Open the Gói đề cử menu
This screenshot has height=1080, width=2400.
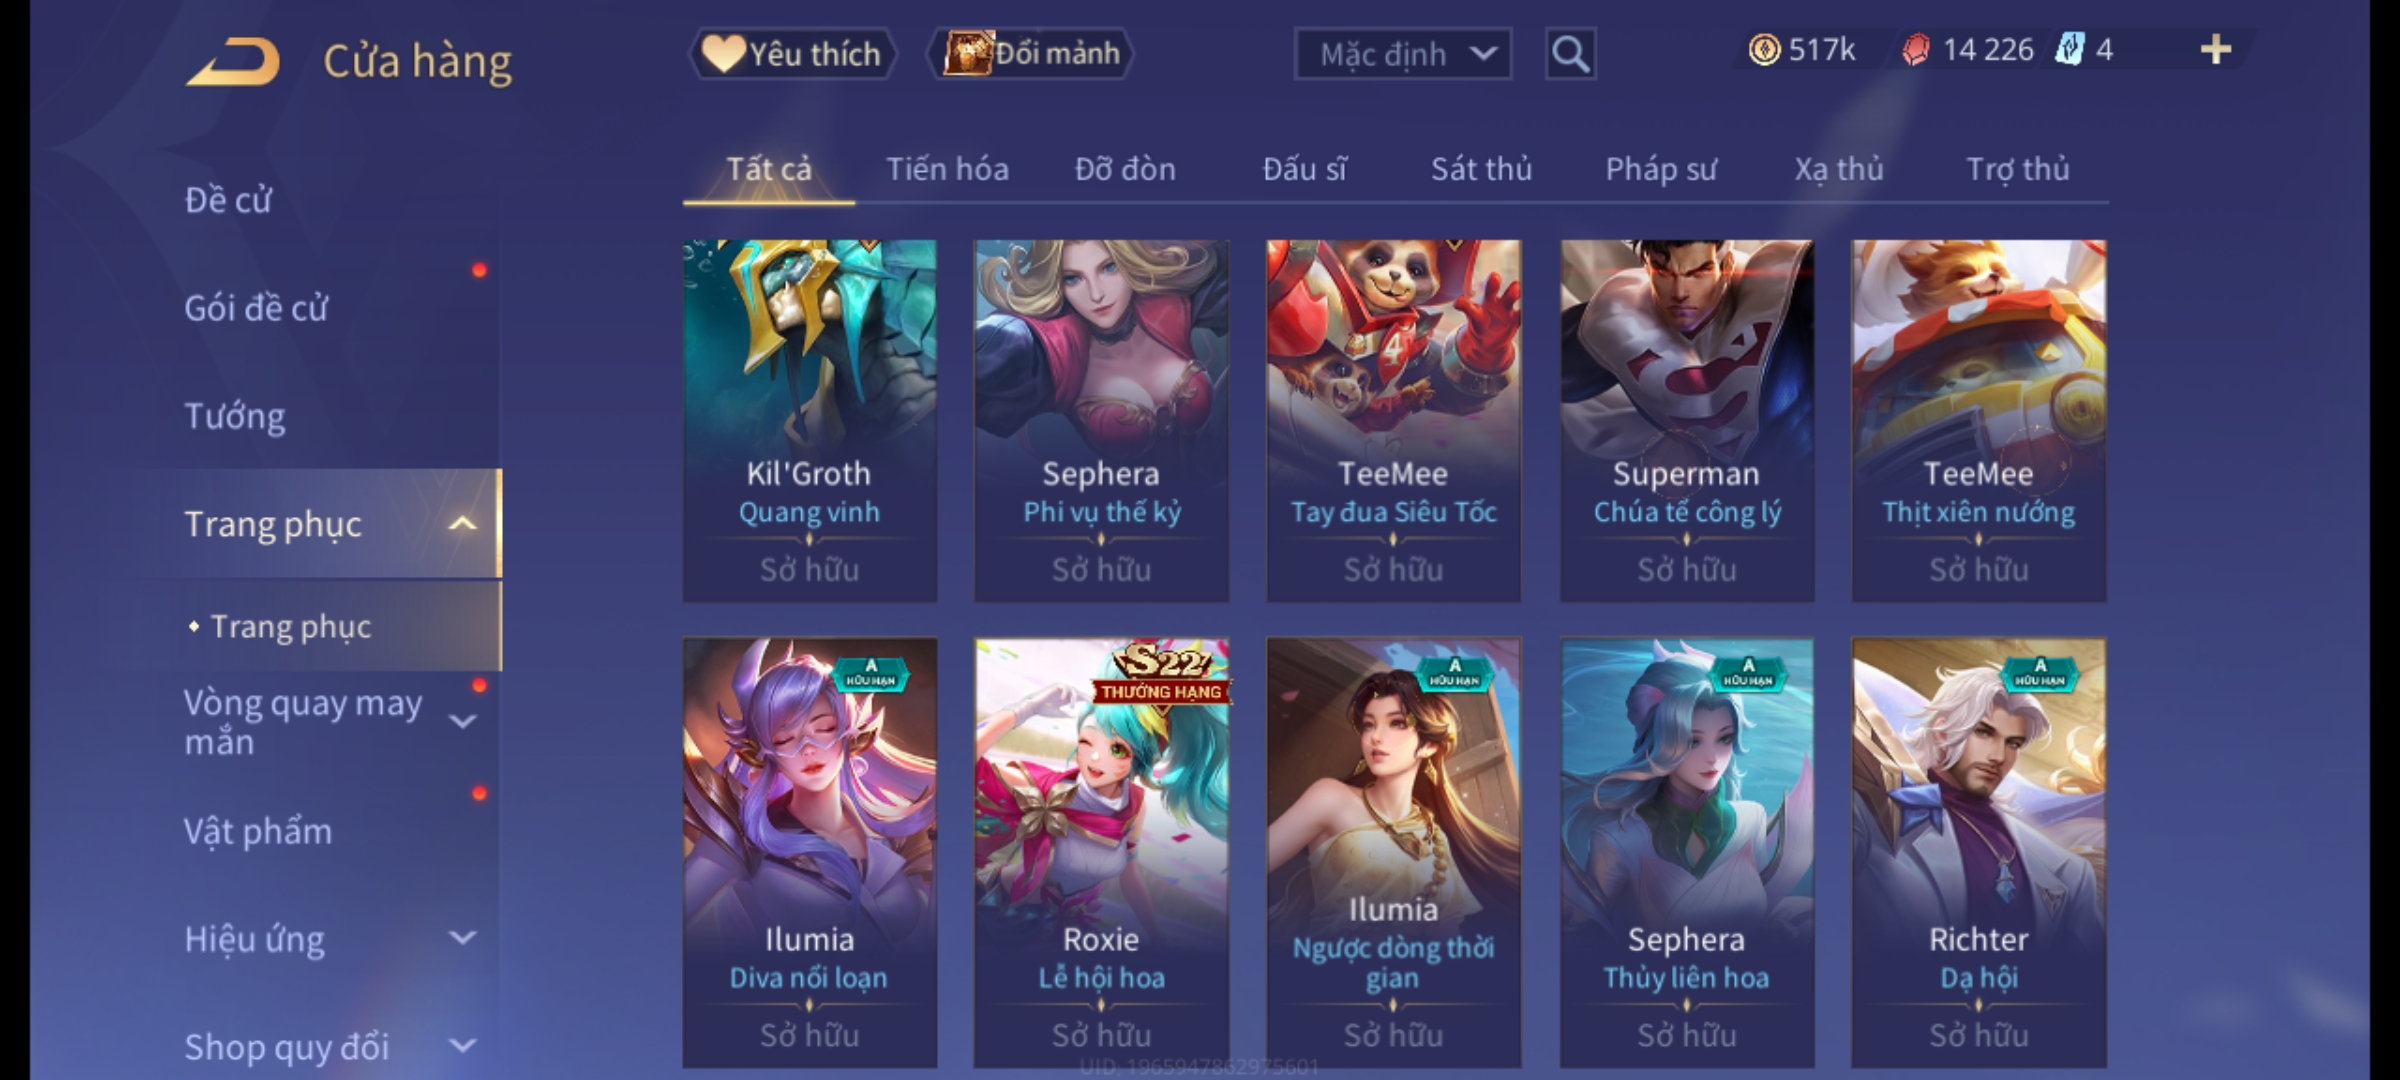pos(256,308)
